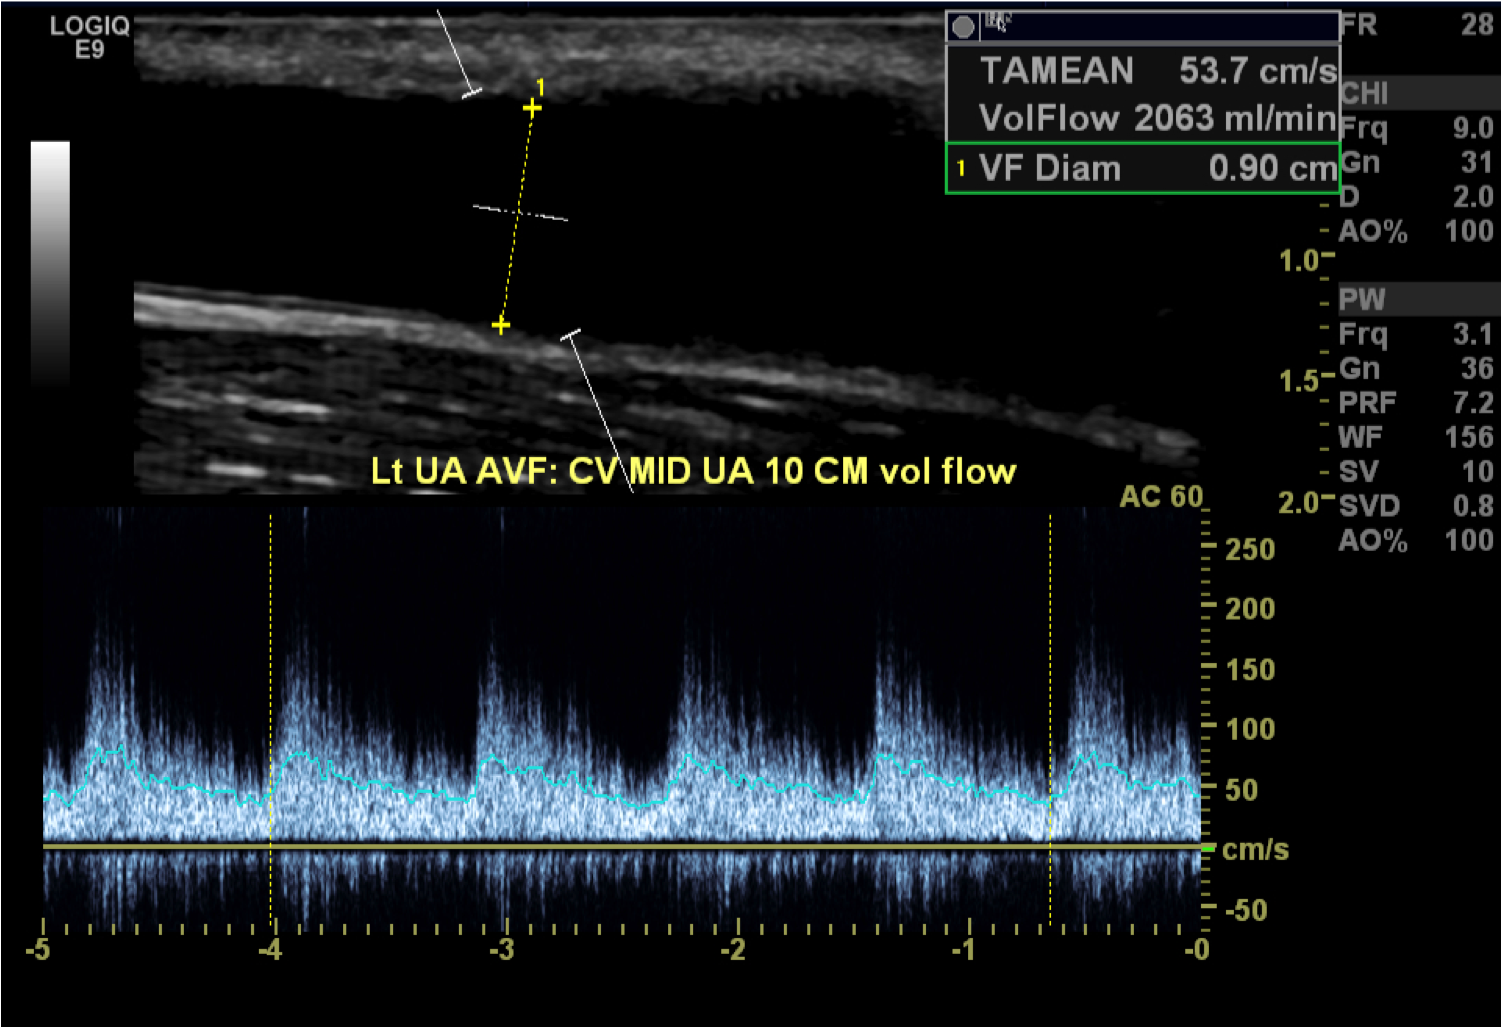1502x1028 pixels.
Task: Click the sample volume gate crosshair
Action: pyautogui.click(x=519, y=212)
